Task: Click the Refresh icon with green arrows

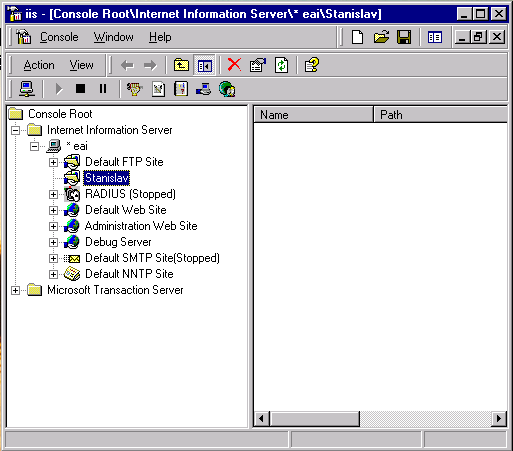Action: [x=281, y=65]
